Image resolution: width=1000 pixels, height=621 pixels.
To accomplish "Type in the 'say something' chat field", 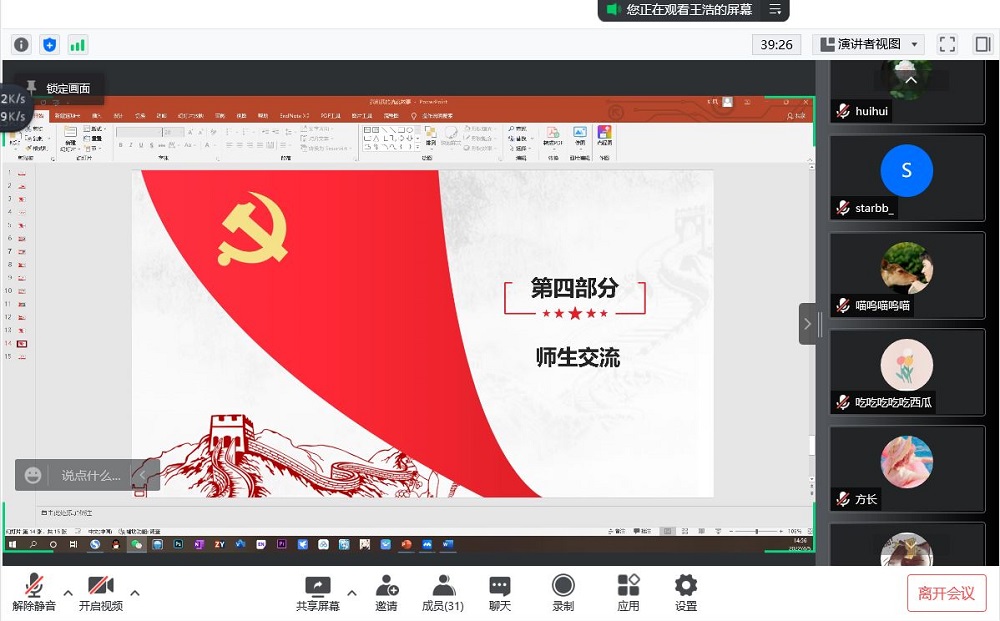I will [90, 475].
